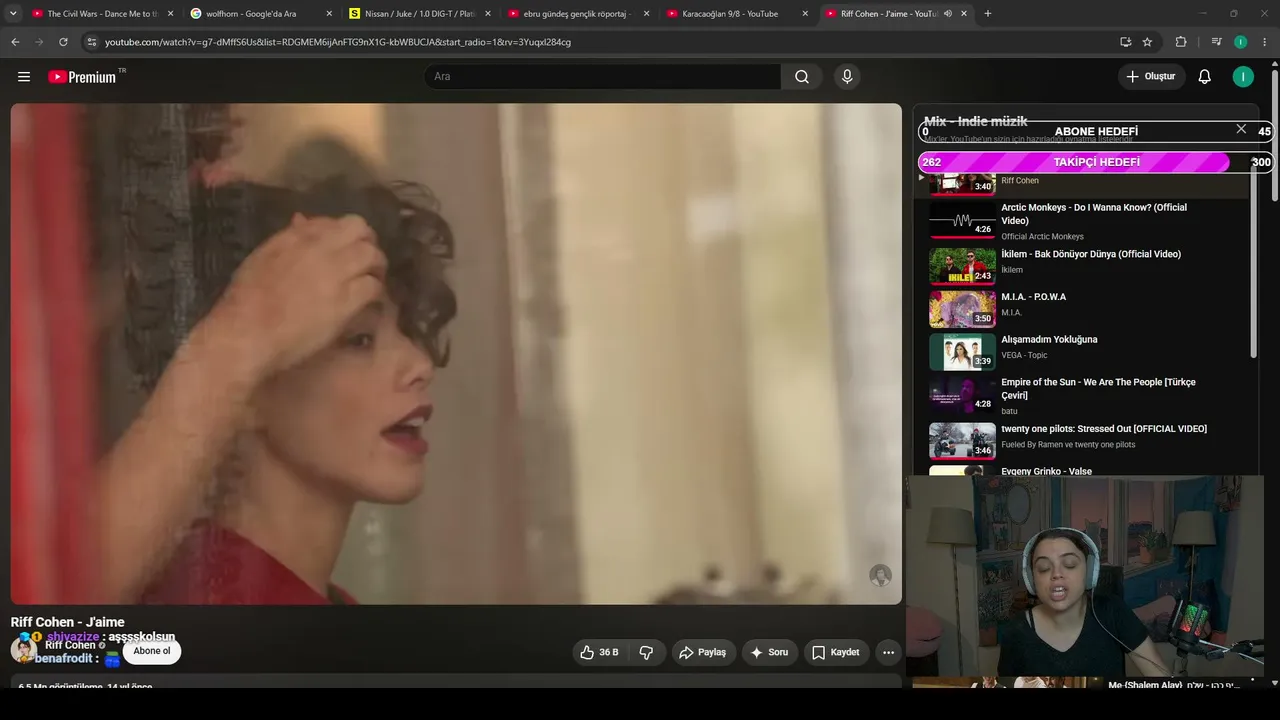The width and height of the screenshot is (1280, 720).
Task: Close the Nissan Juke tab
Action: pos(487,14)
